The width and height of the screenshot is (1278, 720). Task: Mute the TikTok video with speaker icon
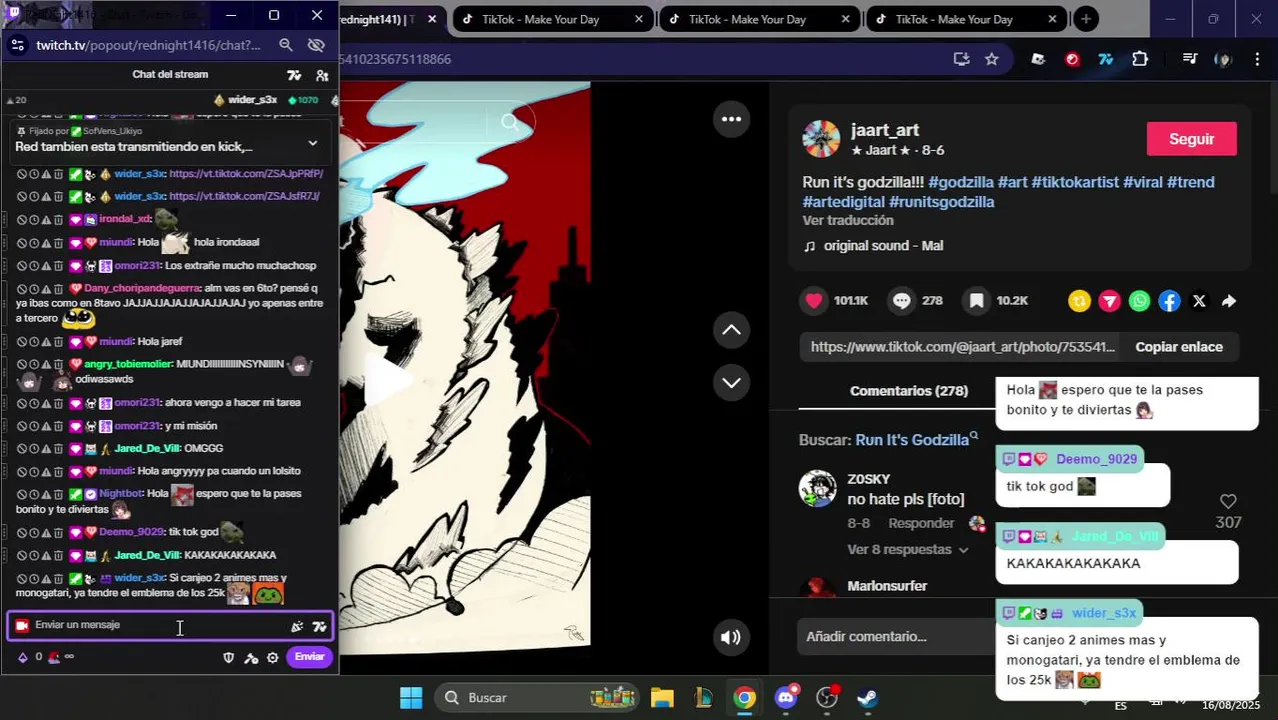(x=731, y=637)
